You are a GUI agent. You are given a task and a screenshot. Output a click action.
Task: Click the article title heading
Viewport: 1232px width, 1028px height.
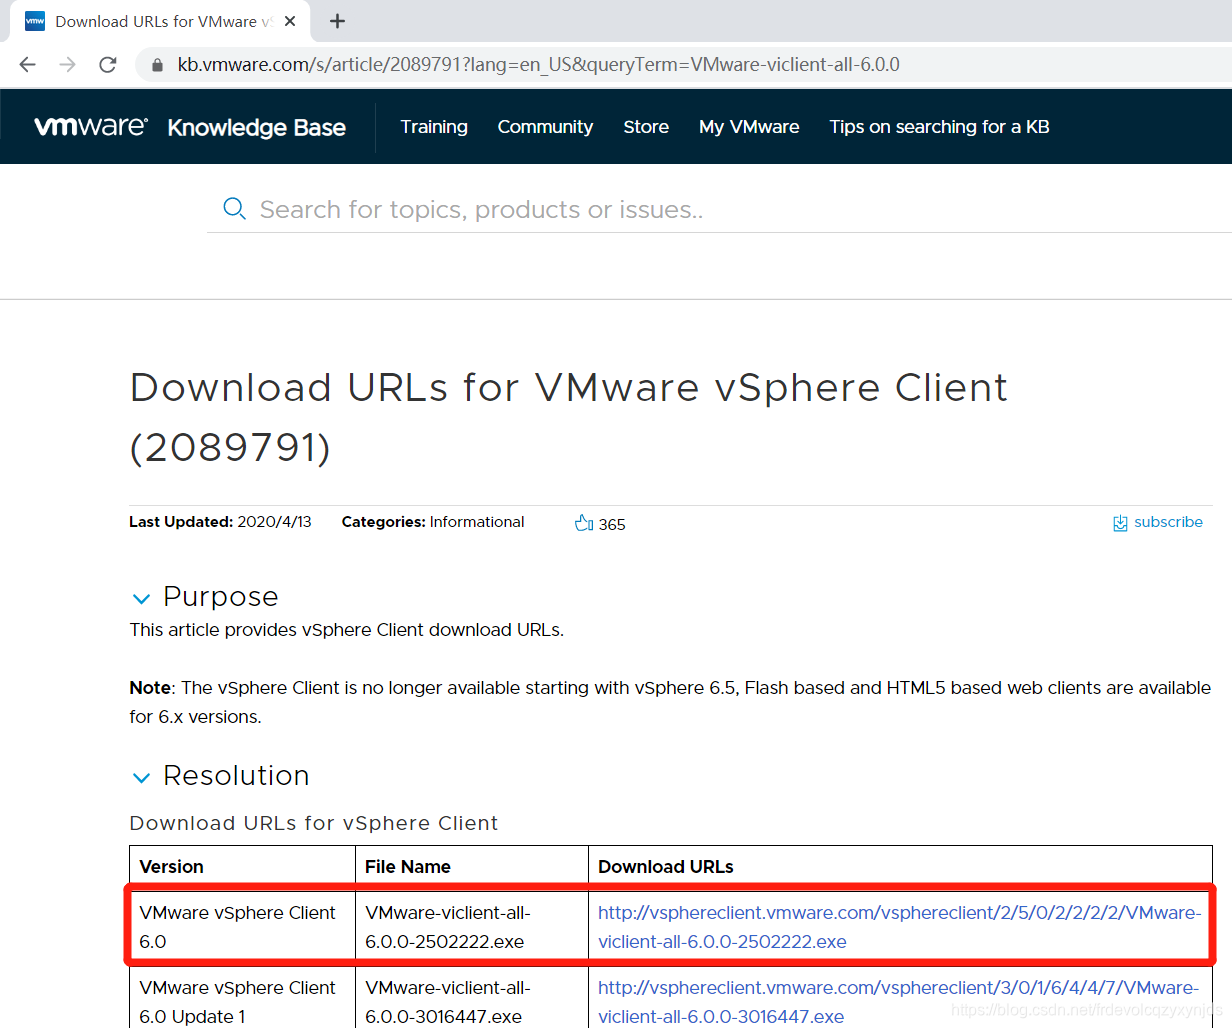tap(568, 417)
